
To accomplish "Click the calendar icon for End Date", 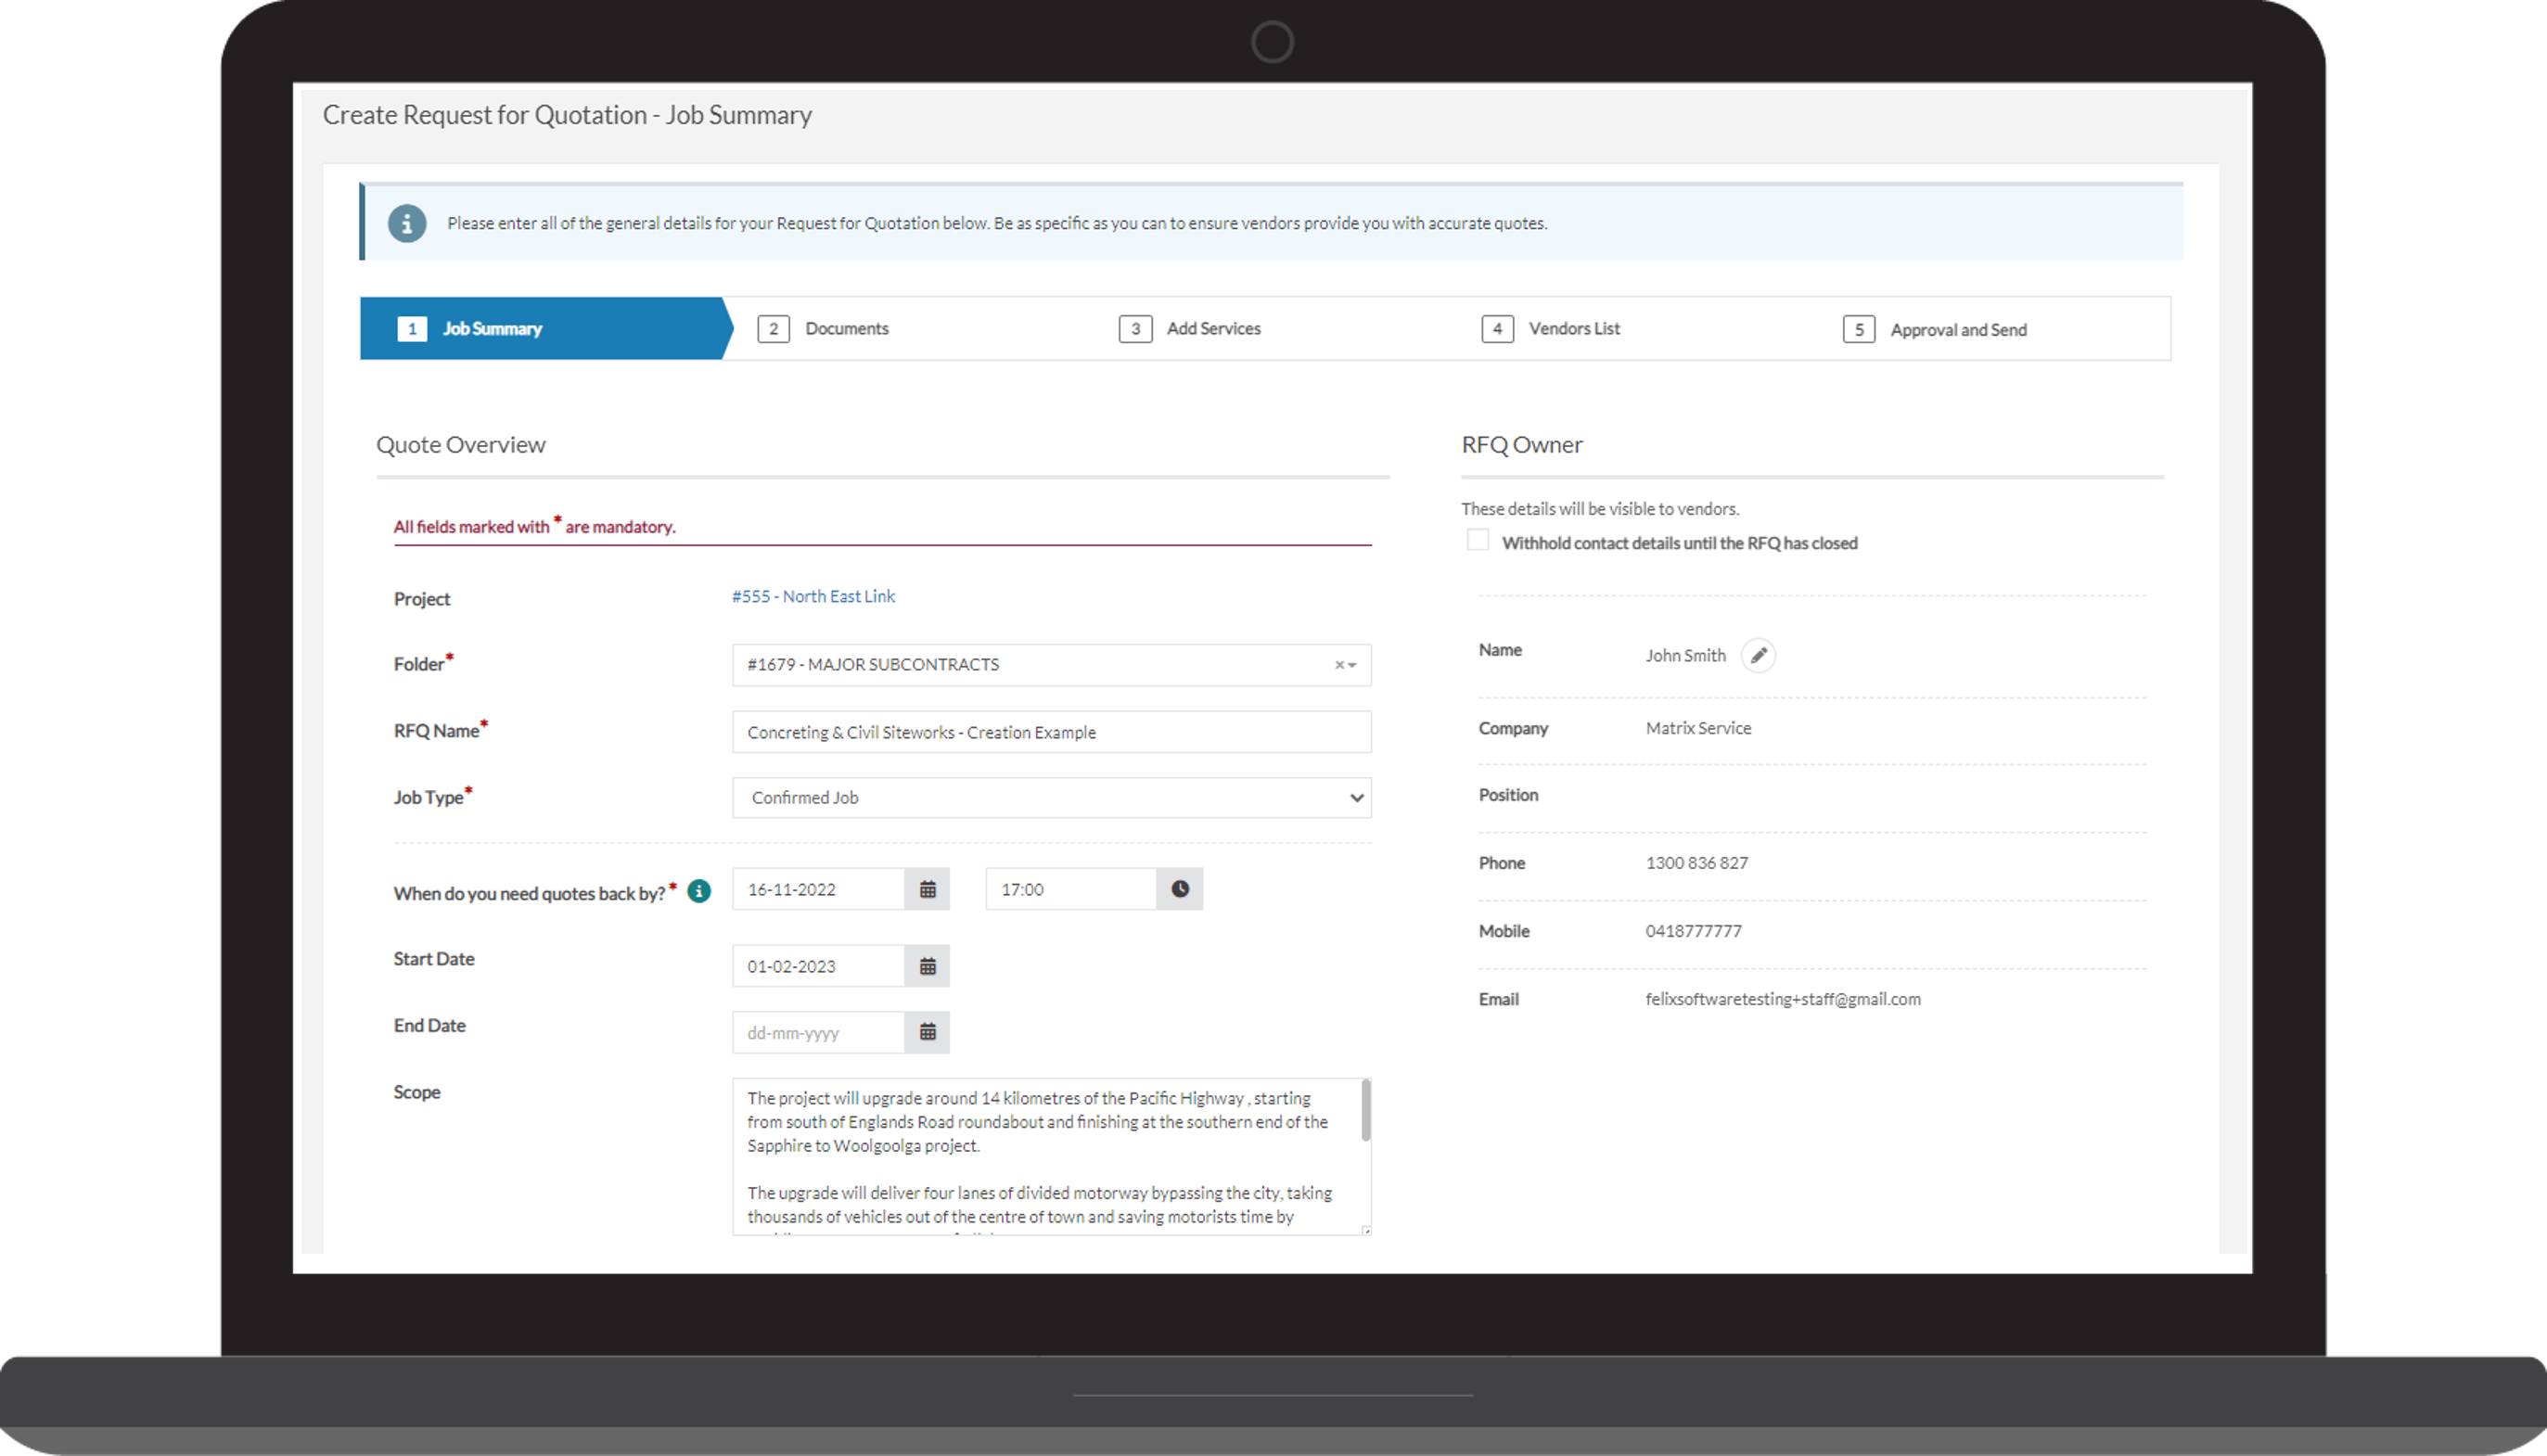I will pyautogui.click(x=928, y=1030).
